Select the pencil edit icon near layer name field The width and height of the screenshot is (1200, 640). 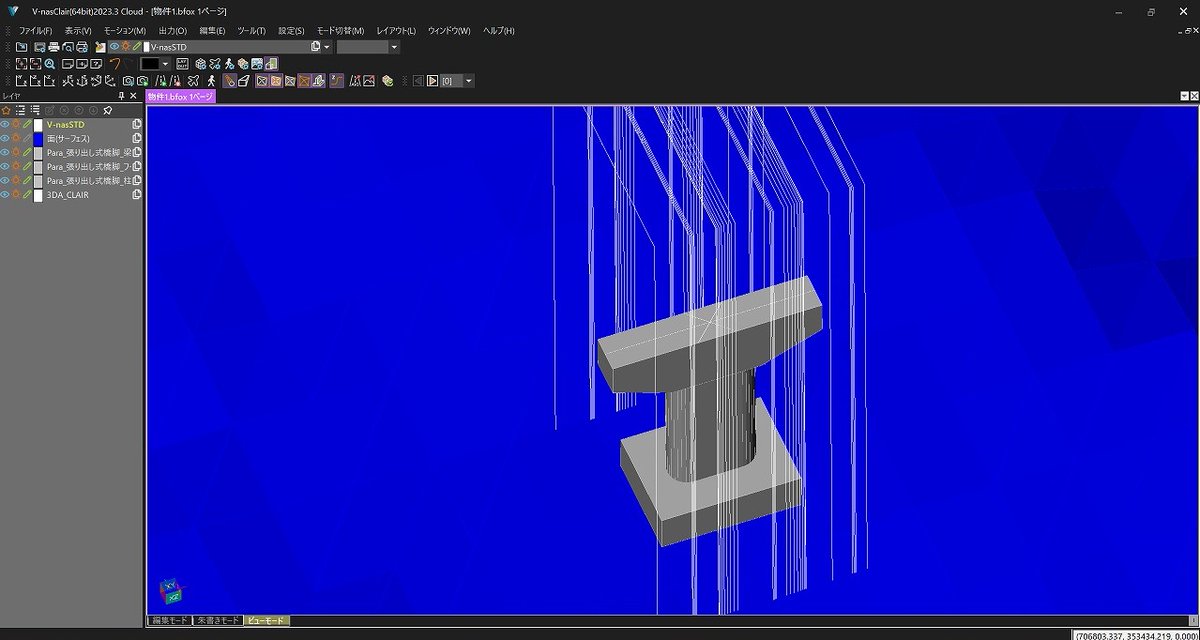[136, 47]
